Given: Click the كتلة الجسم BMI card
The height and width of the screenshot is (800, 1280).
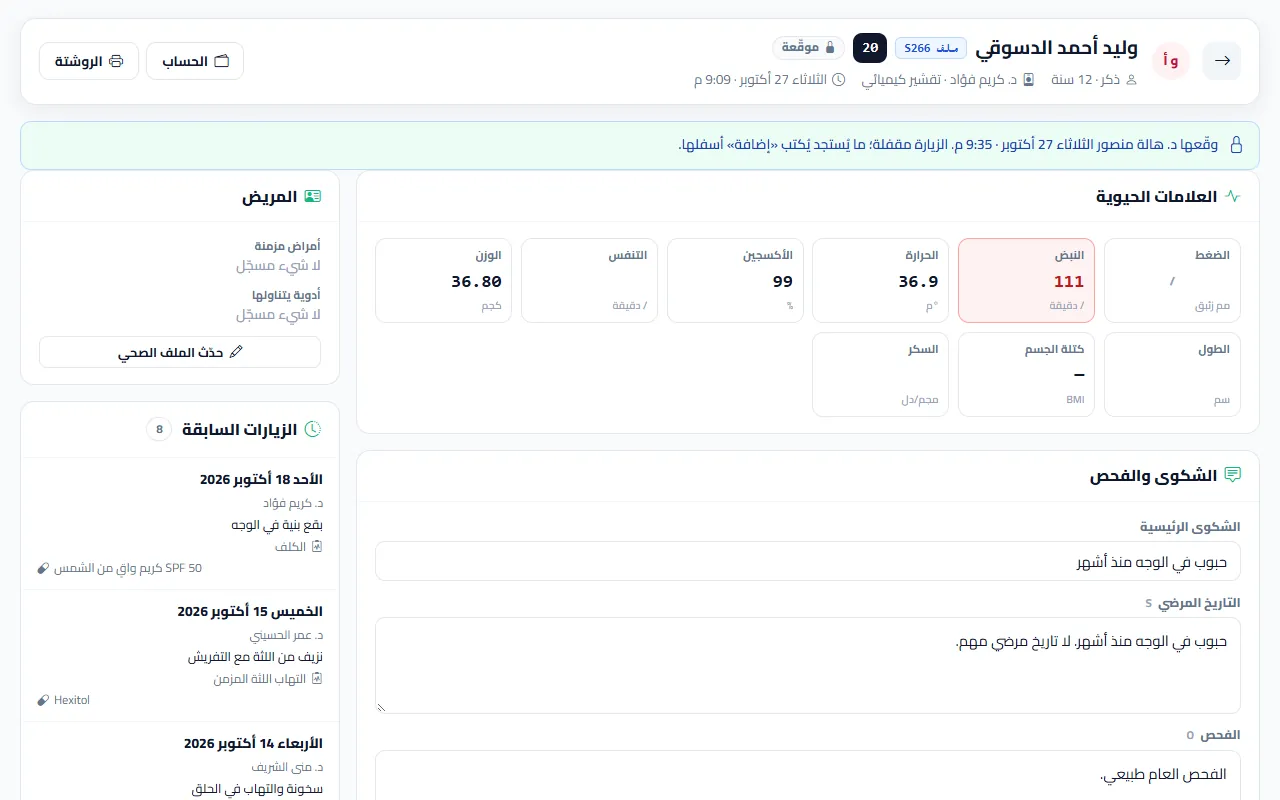Looking at the screenshot, I should [1026, 374].
